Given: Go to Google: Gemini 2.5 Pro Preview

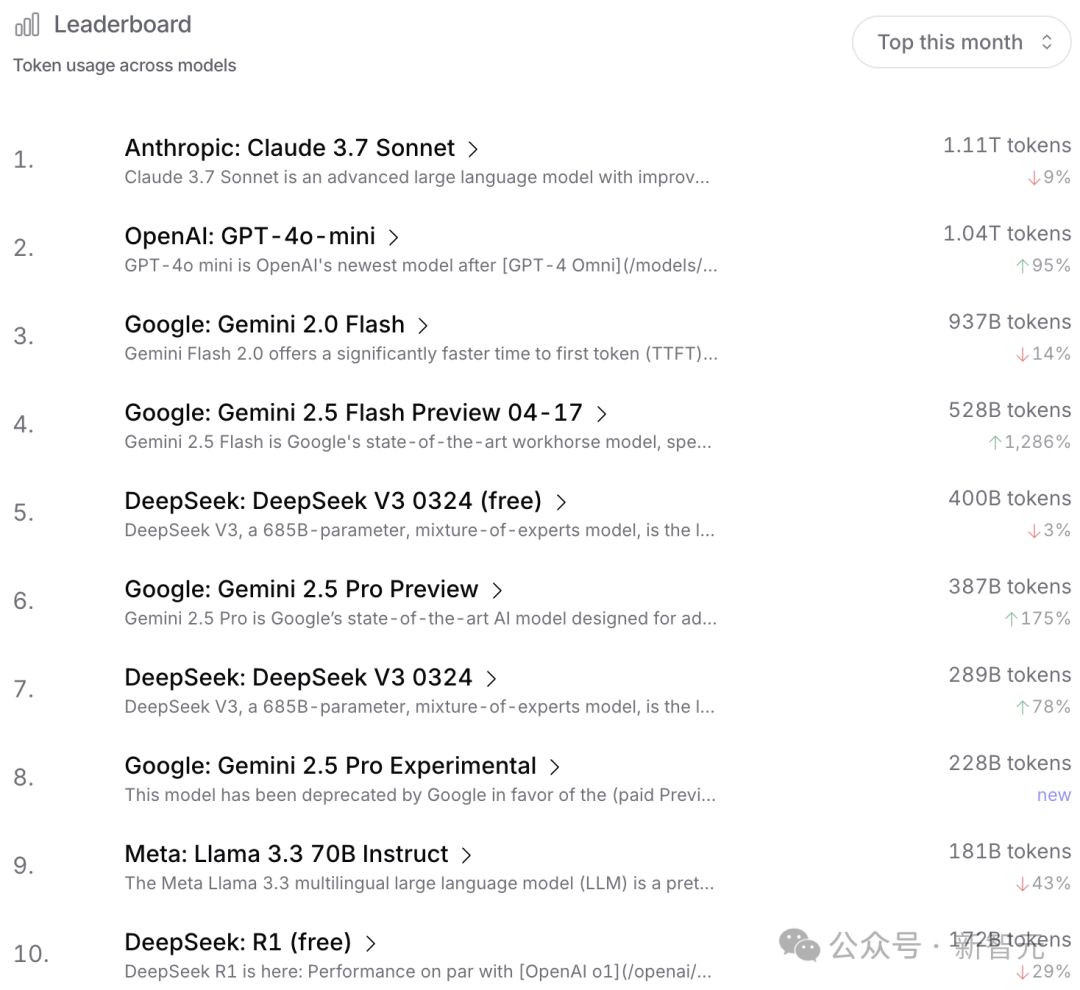Looking at the screenshot, I should 301,589.
